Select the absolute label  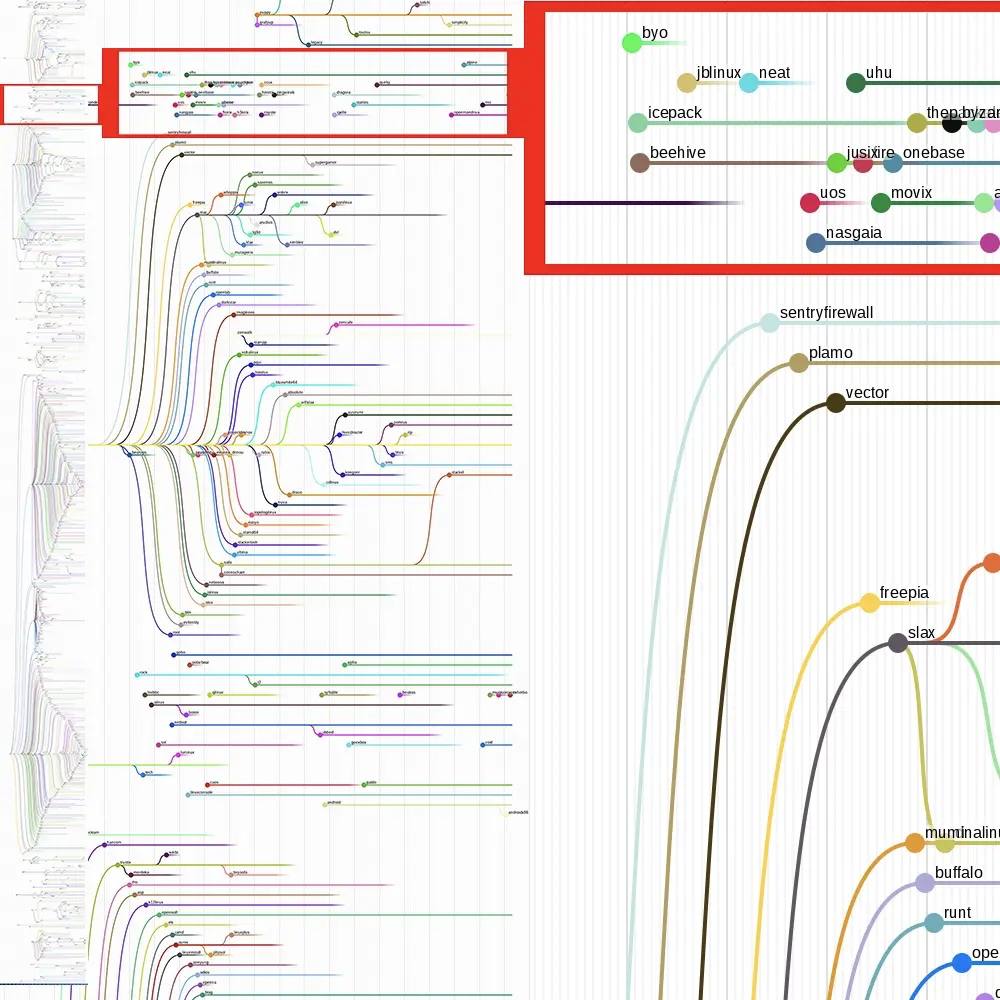tap(295, 393)
